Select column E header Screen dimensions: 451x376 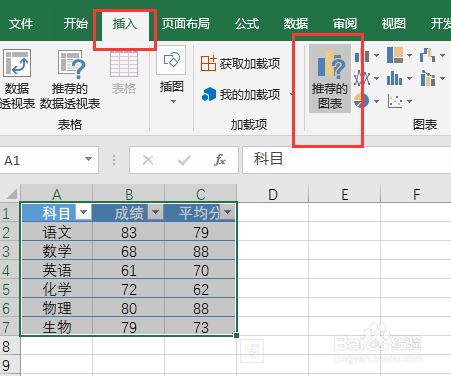pos(345,194)
